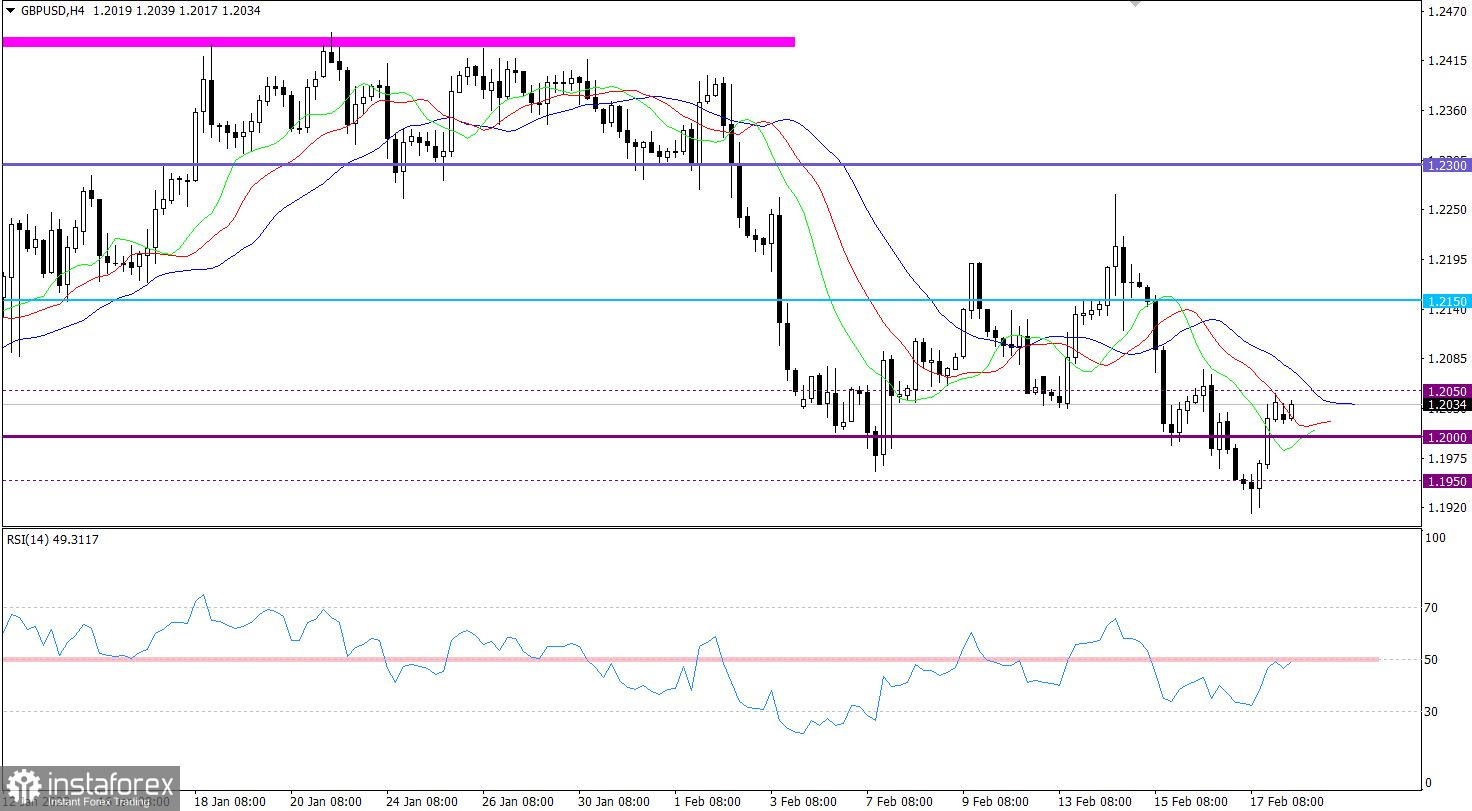Click the 1.2470 axis value
1472x811 pixels.
(1448, 12)
